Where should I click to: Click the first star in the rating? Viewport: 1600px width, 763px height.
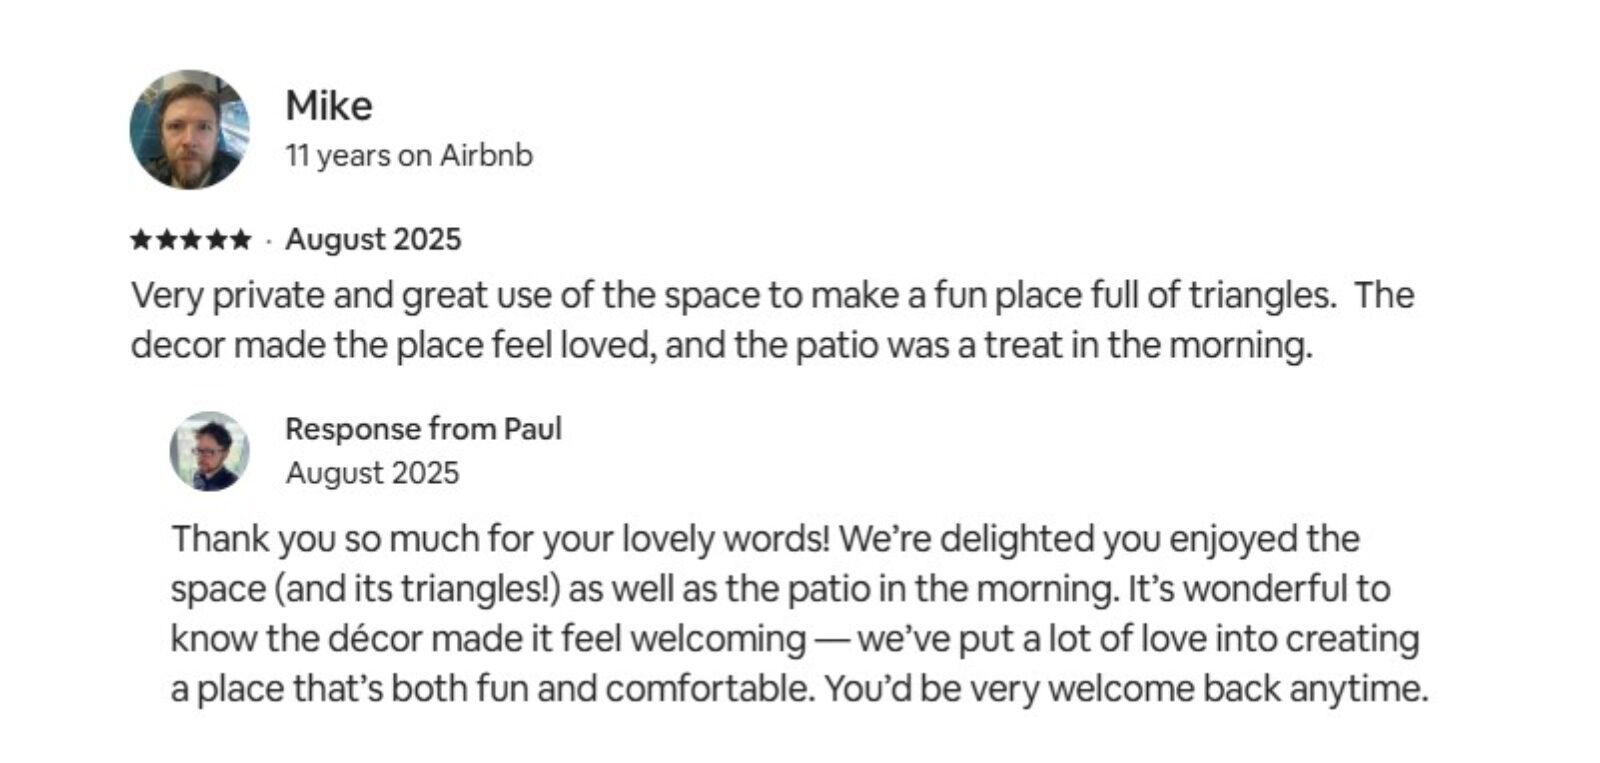141,240
